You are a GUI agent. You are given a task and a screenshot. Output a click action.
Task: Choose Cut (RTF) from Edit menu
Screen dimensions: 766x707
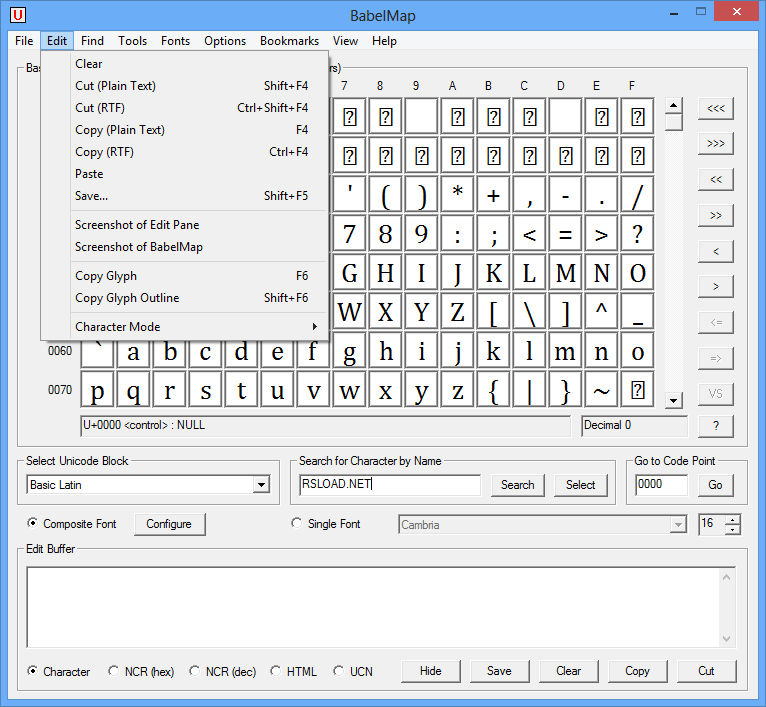click(x=198, y=107)
